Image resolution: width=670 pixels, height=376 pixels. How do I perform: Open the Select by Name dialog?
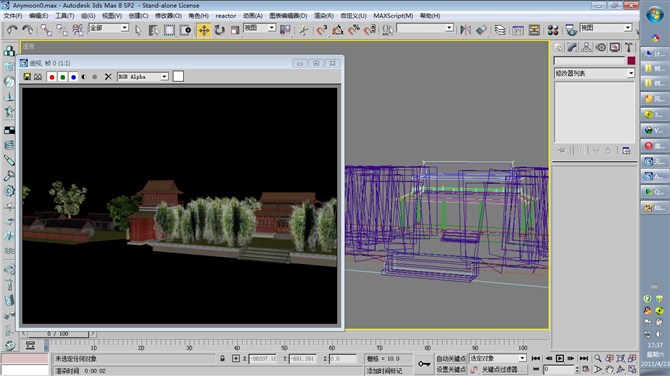tap(153, 30)
